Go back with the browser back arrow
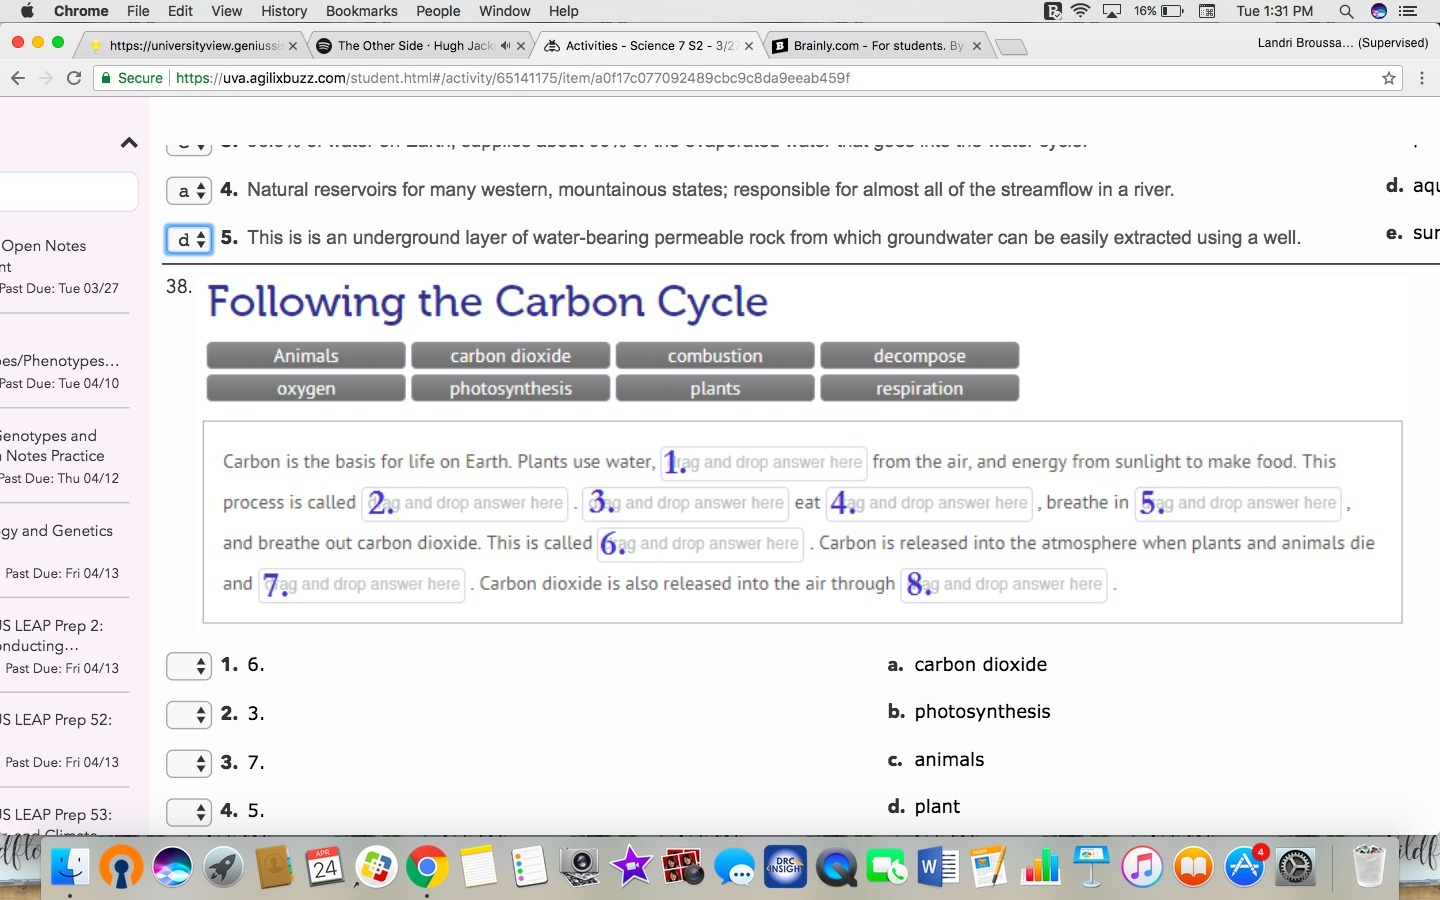The height and width of the screenshot is (900, 1440). (17, 78)
